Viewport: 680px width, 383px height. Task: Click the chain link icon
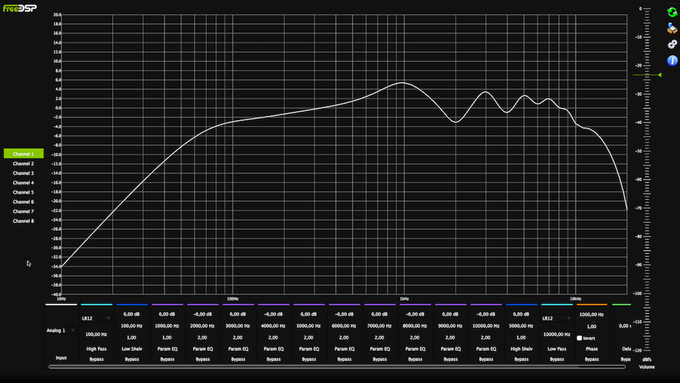coord(672,44)
